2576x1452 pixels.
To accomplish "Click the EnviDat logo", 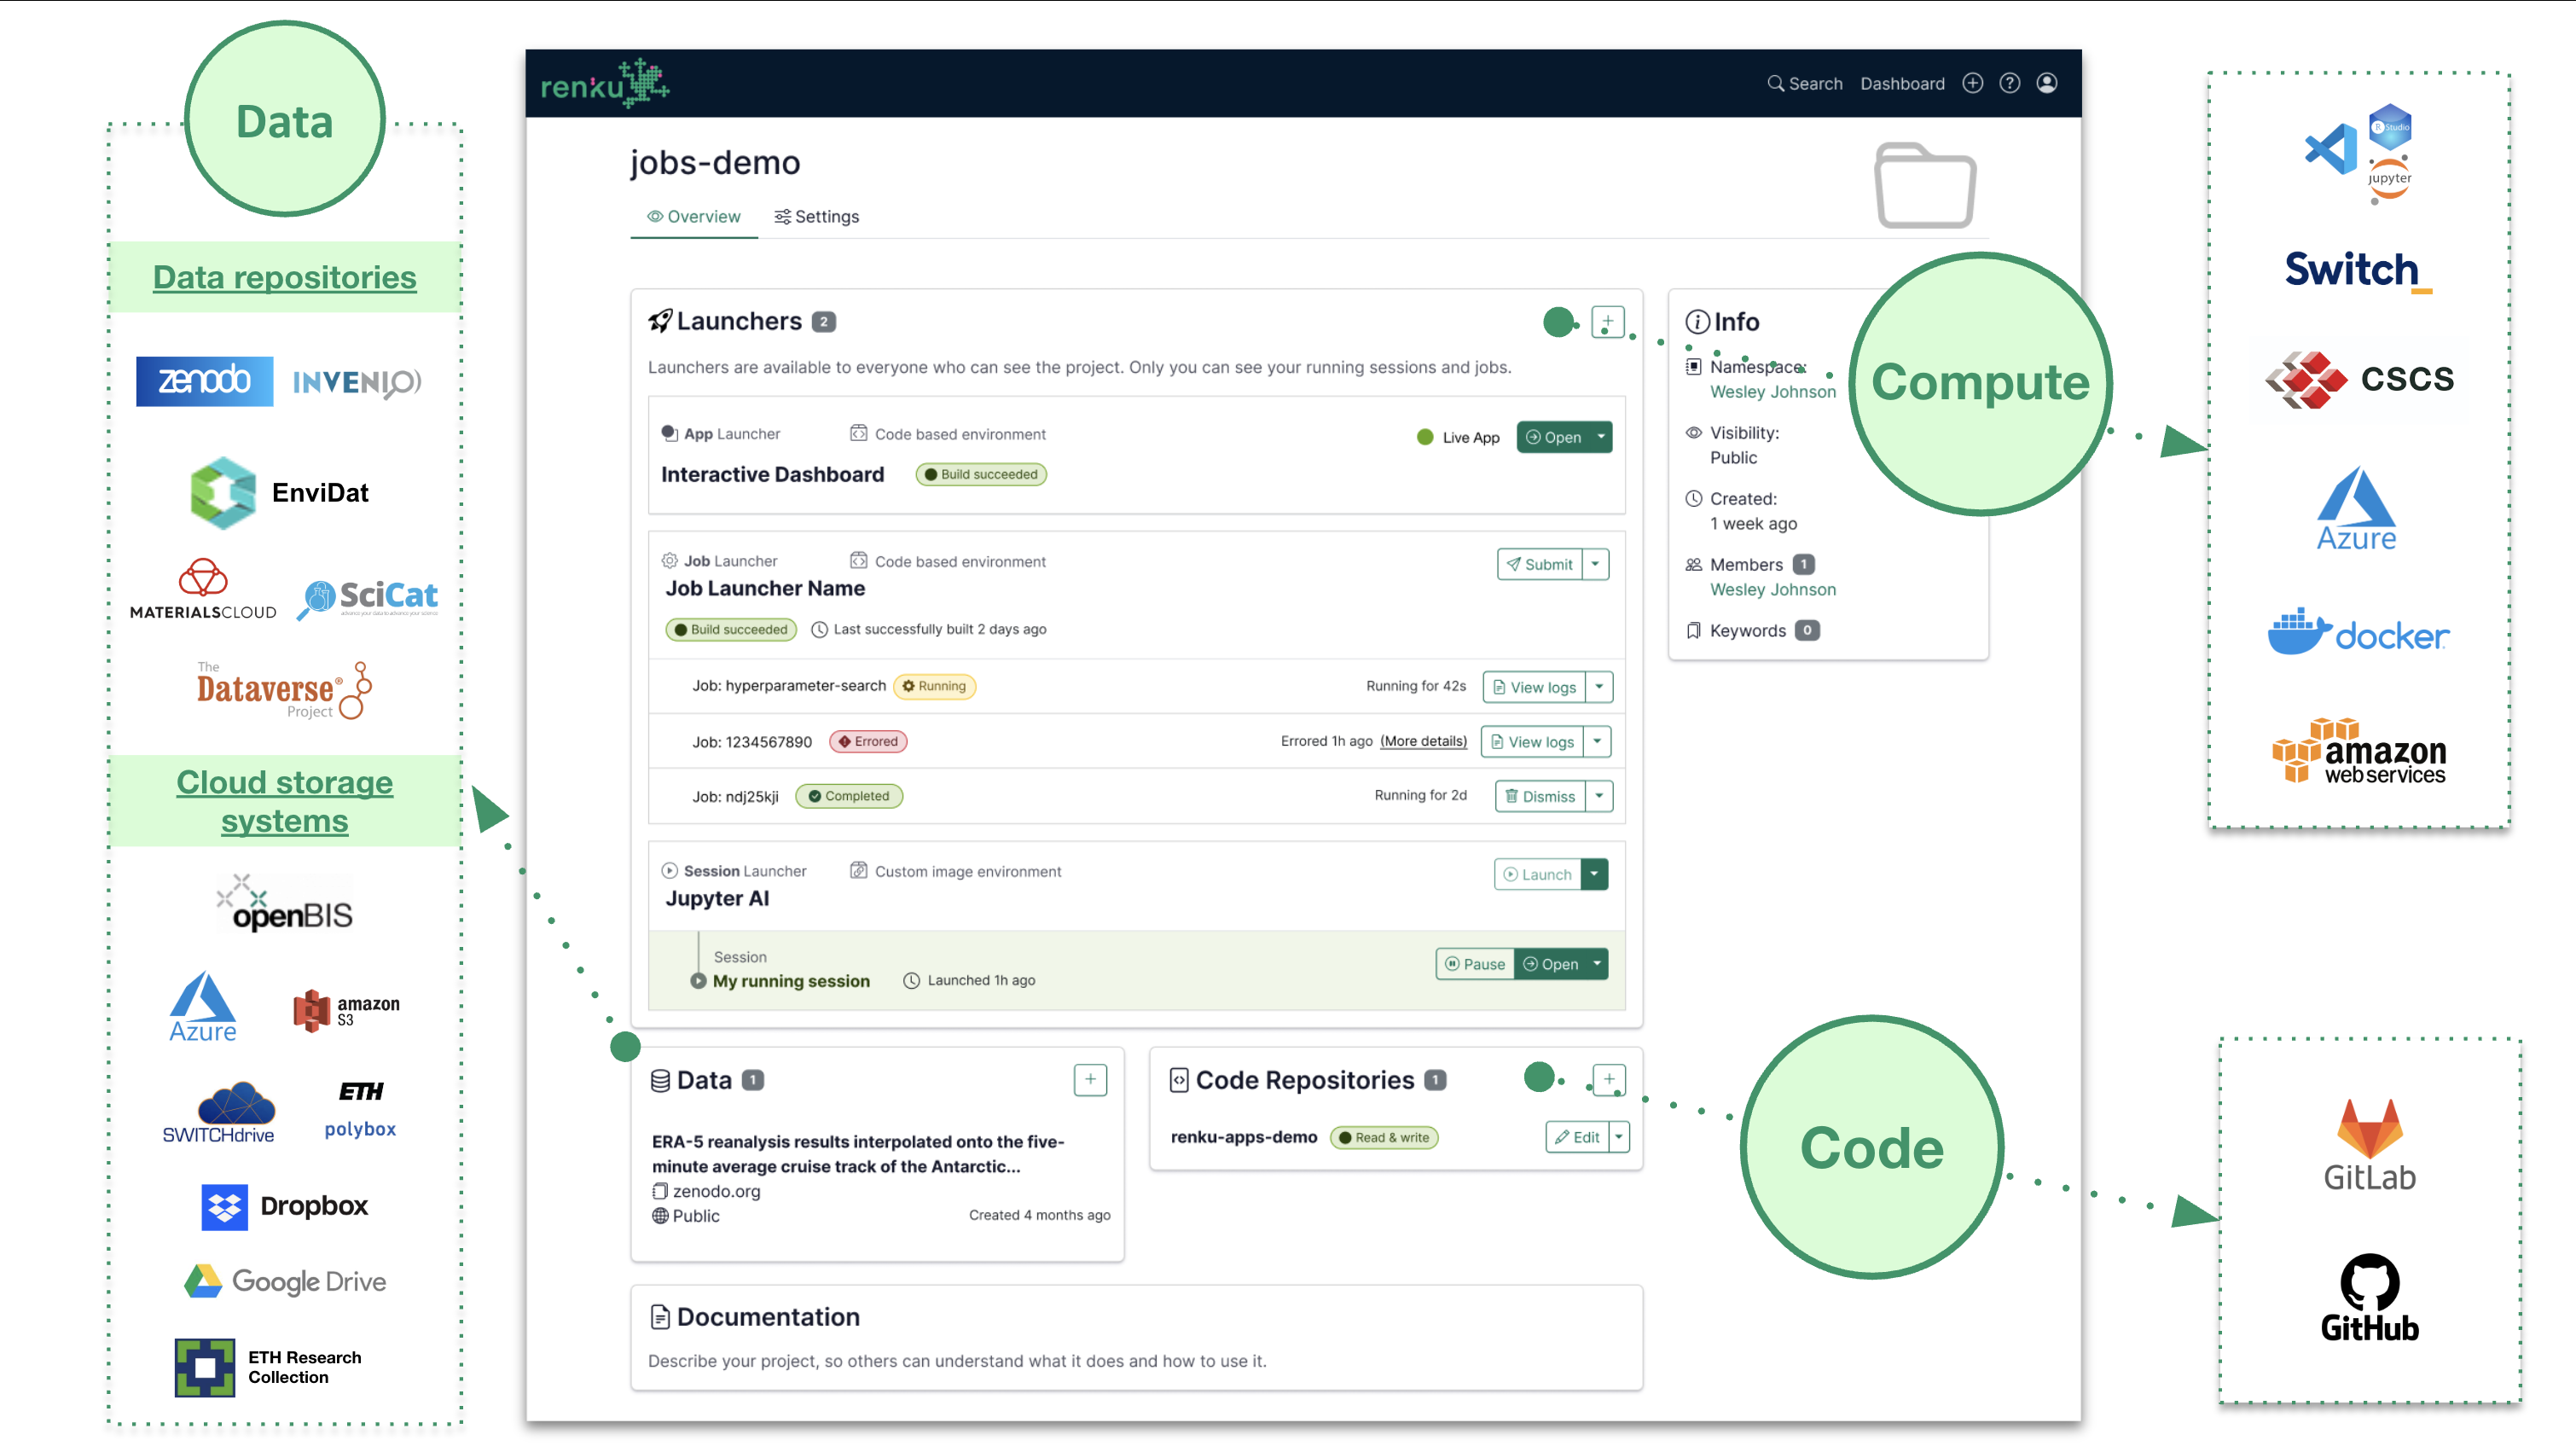I will 279,493.
